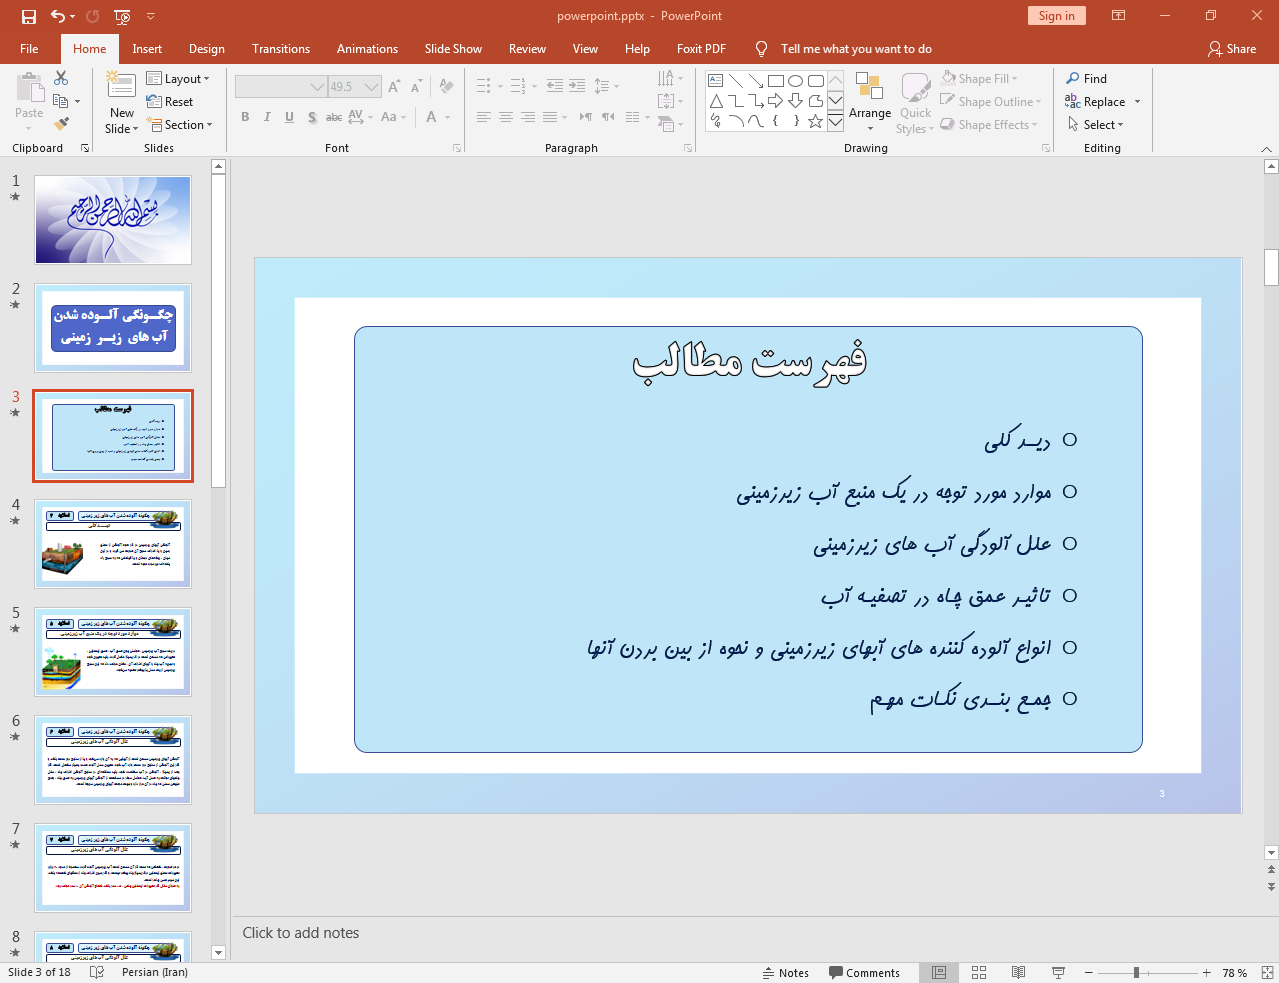The height and width of the screenshot is (983, 1279).
Task: Select the Text Box shape in the gallery
Action: pos(716,81)
